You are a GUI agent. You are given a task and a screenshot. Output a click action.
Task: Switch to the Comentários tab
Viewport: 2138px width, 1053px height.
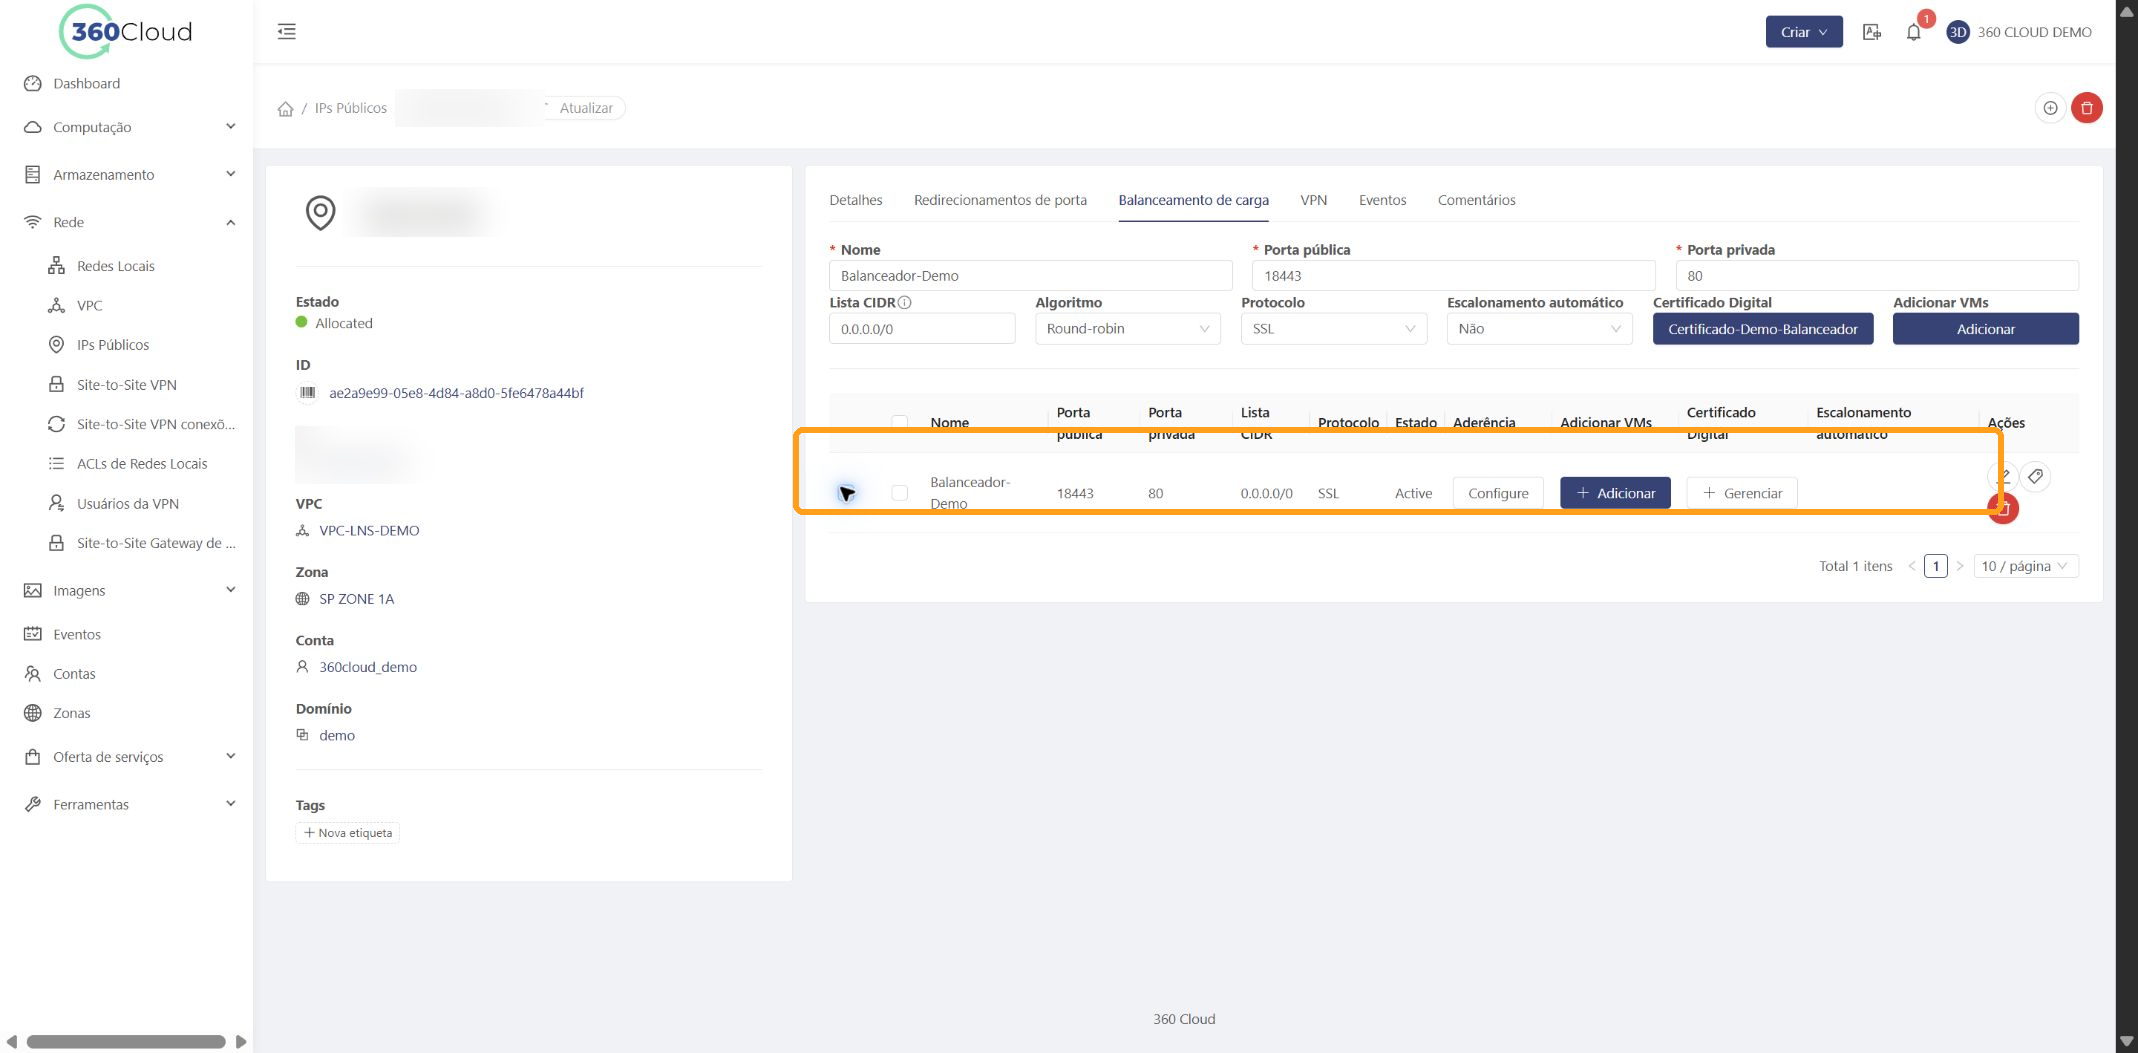pyautogui.click(x=1476, y=200)
